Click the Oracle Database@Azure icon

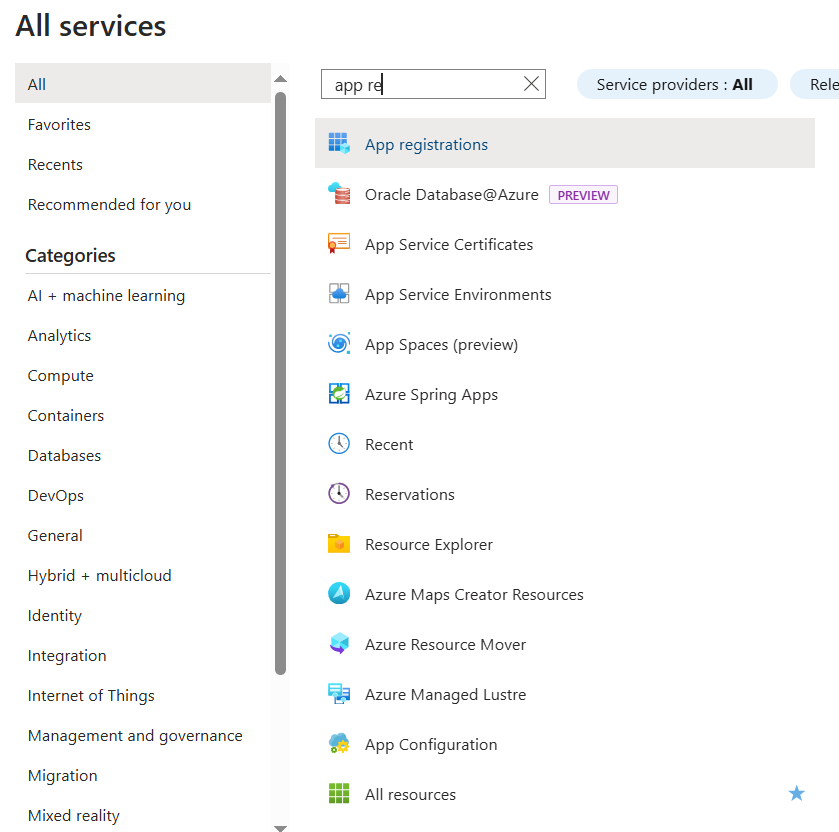click(x=339, y=194)
